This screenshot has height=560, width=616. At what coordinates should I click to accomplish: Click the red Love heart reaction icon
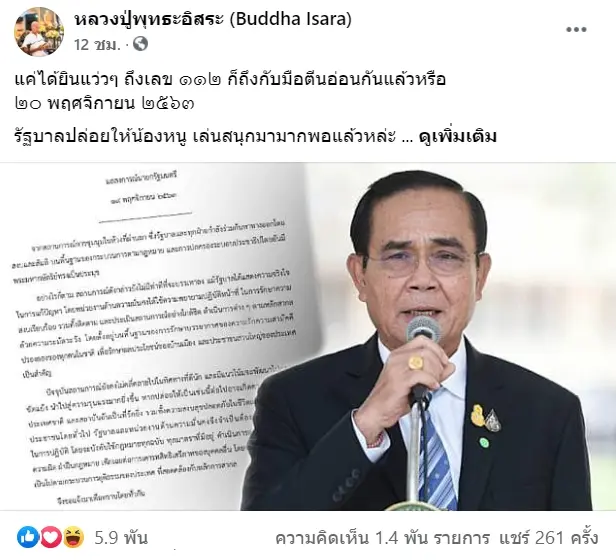click(51, 537)
